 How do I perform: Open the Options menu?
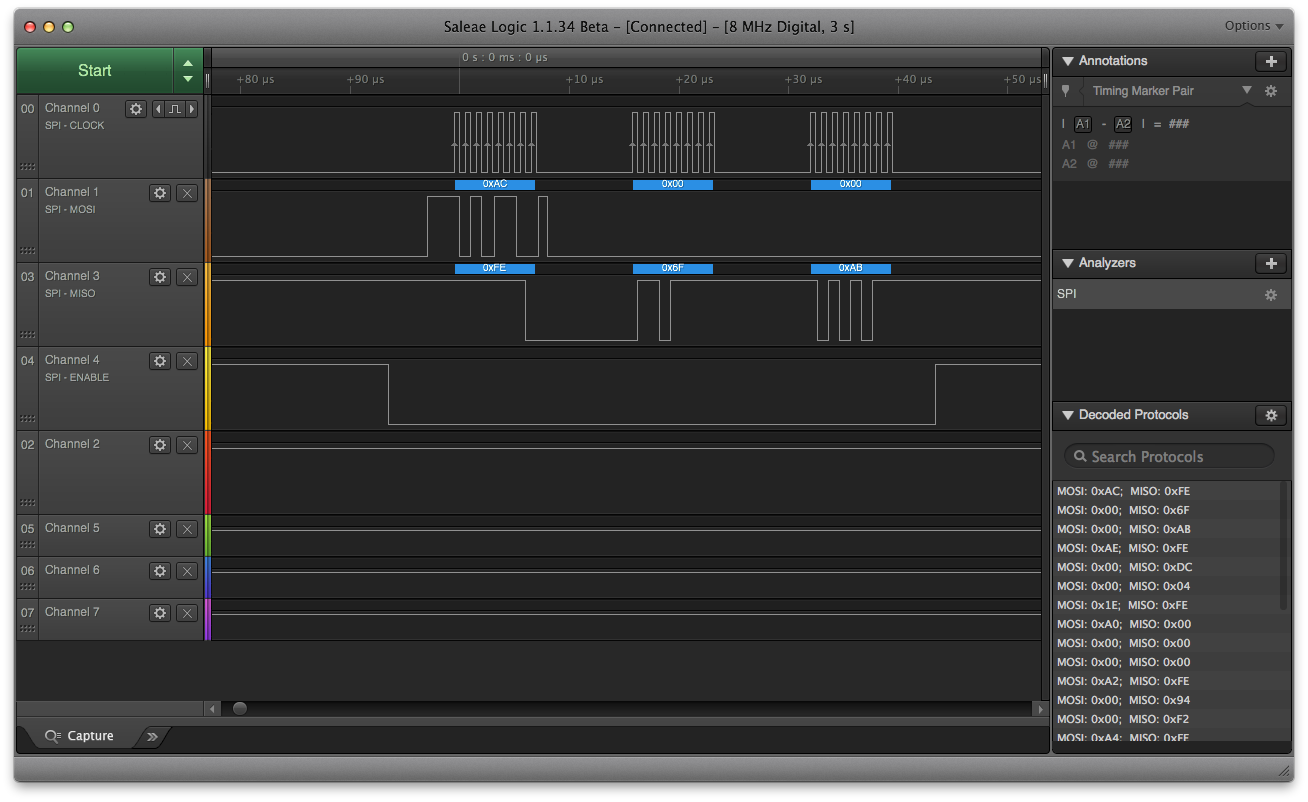click(1254, 26)
